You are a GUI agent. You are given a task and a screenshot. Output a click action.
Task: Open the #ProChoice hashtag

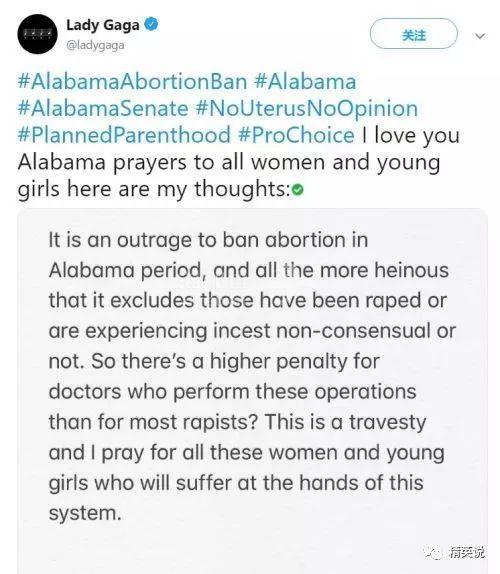pyautogui.click(x=296, y=135)
